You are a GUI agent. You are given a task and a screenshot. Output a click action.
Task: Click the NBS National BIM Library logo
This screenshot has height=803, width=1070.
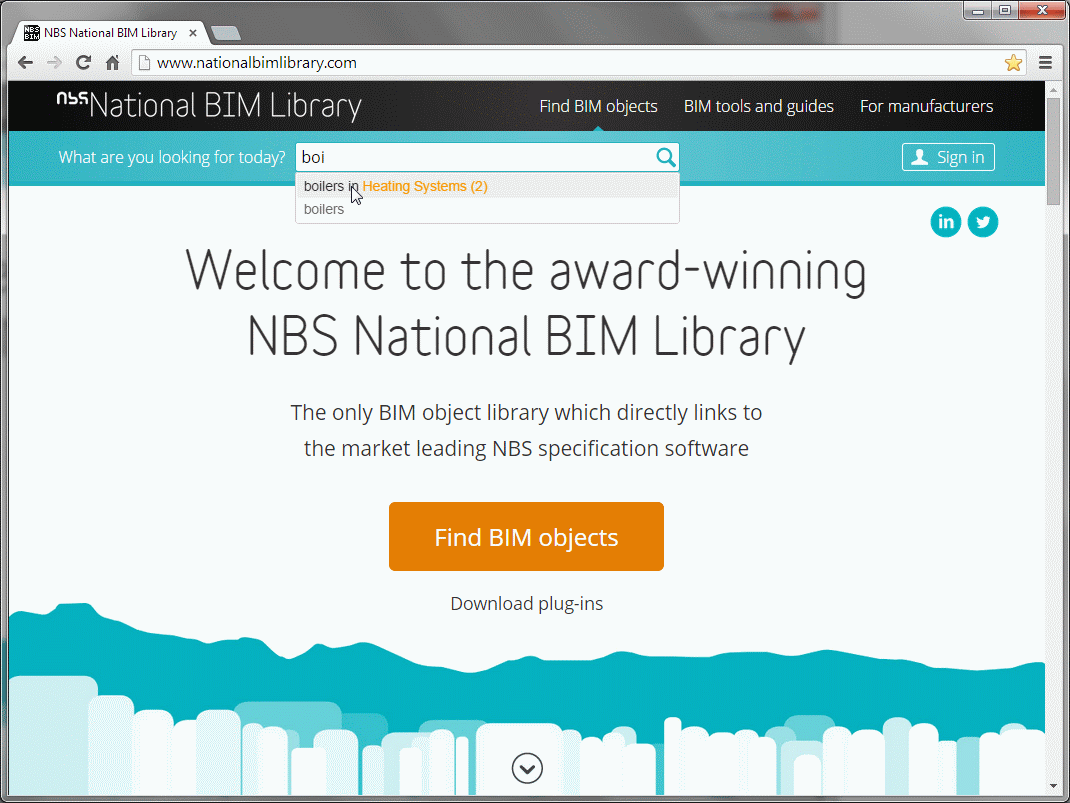pos(209,106)
